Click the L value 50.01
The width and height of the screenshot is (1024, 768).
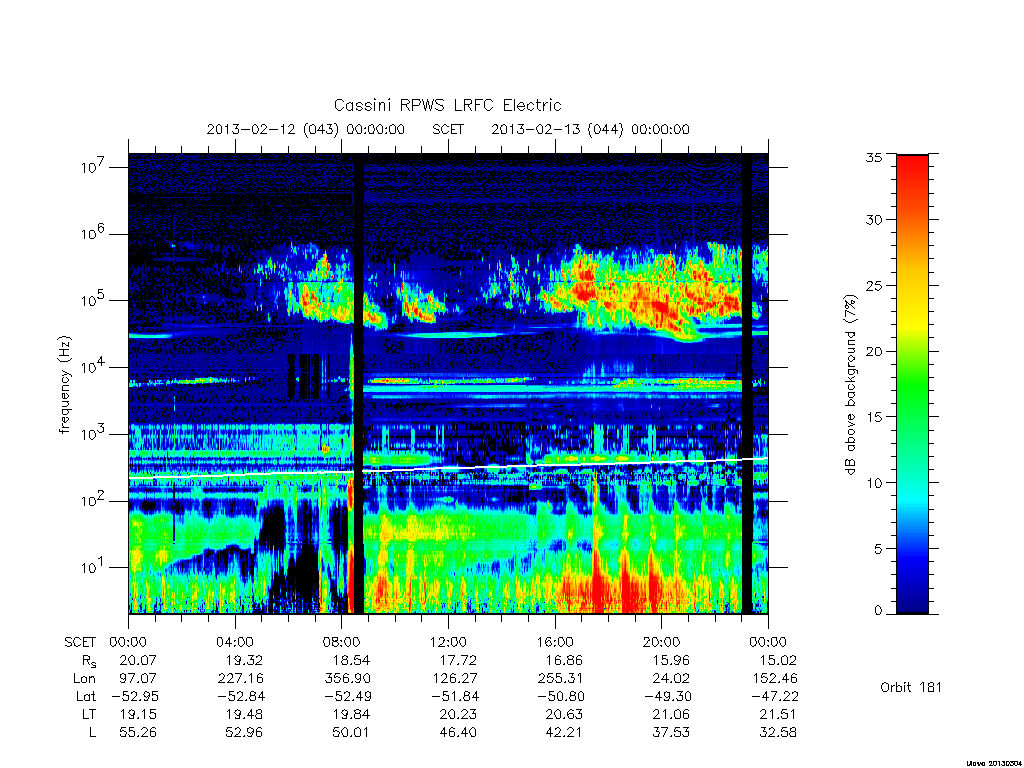pos(351,733)
